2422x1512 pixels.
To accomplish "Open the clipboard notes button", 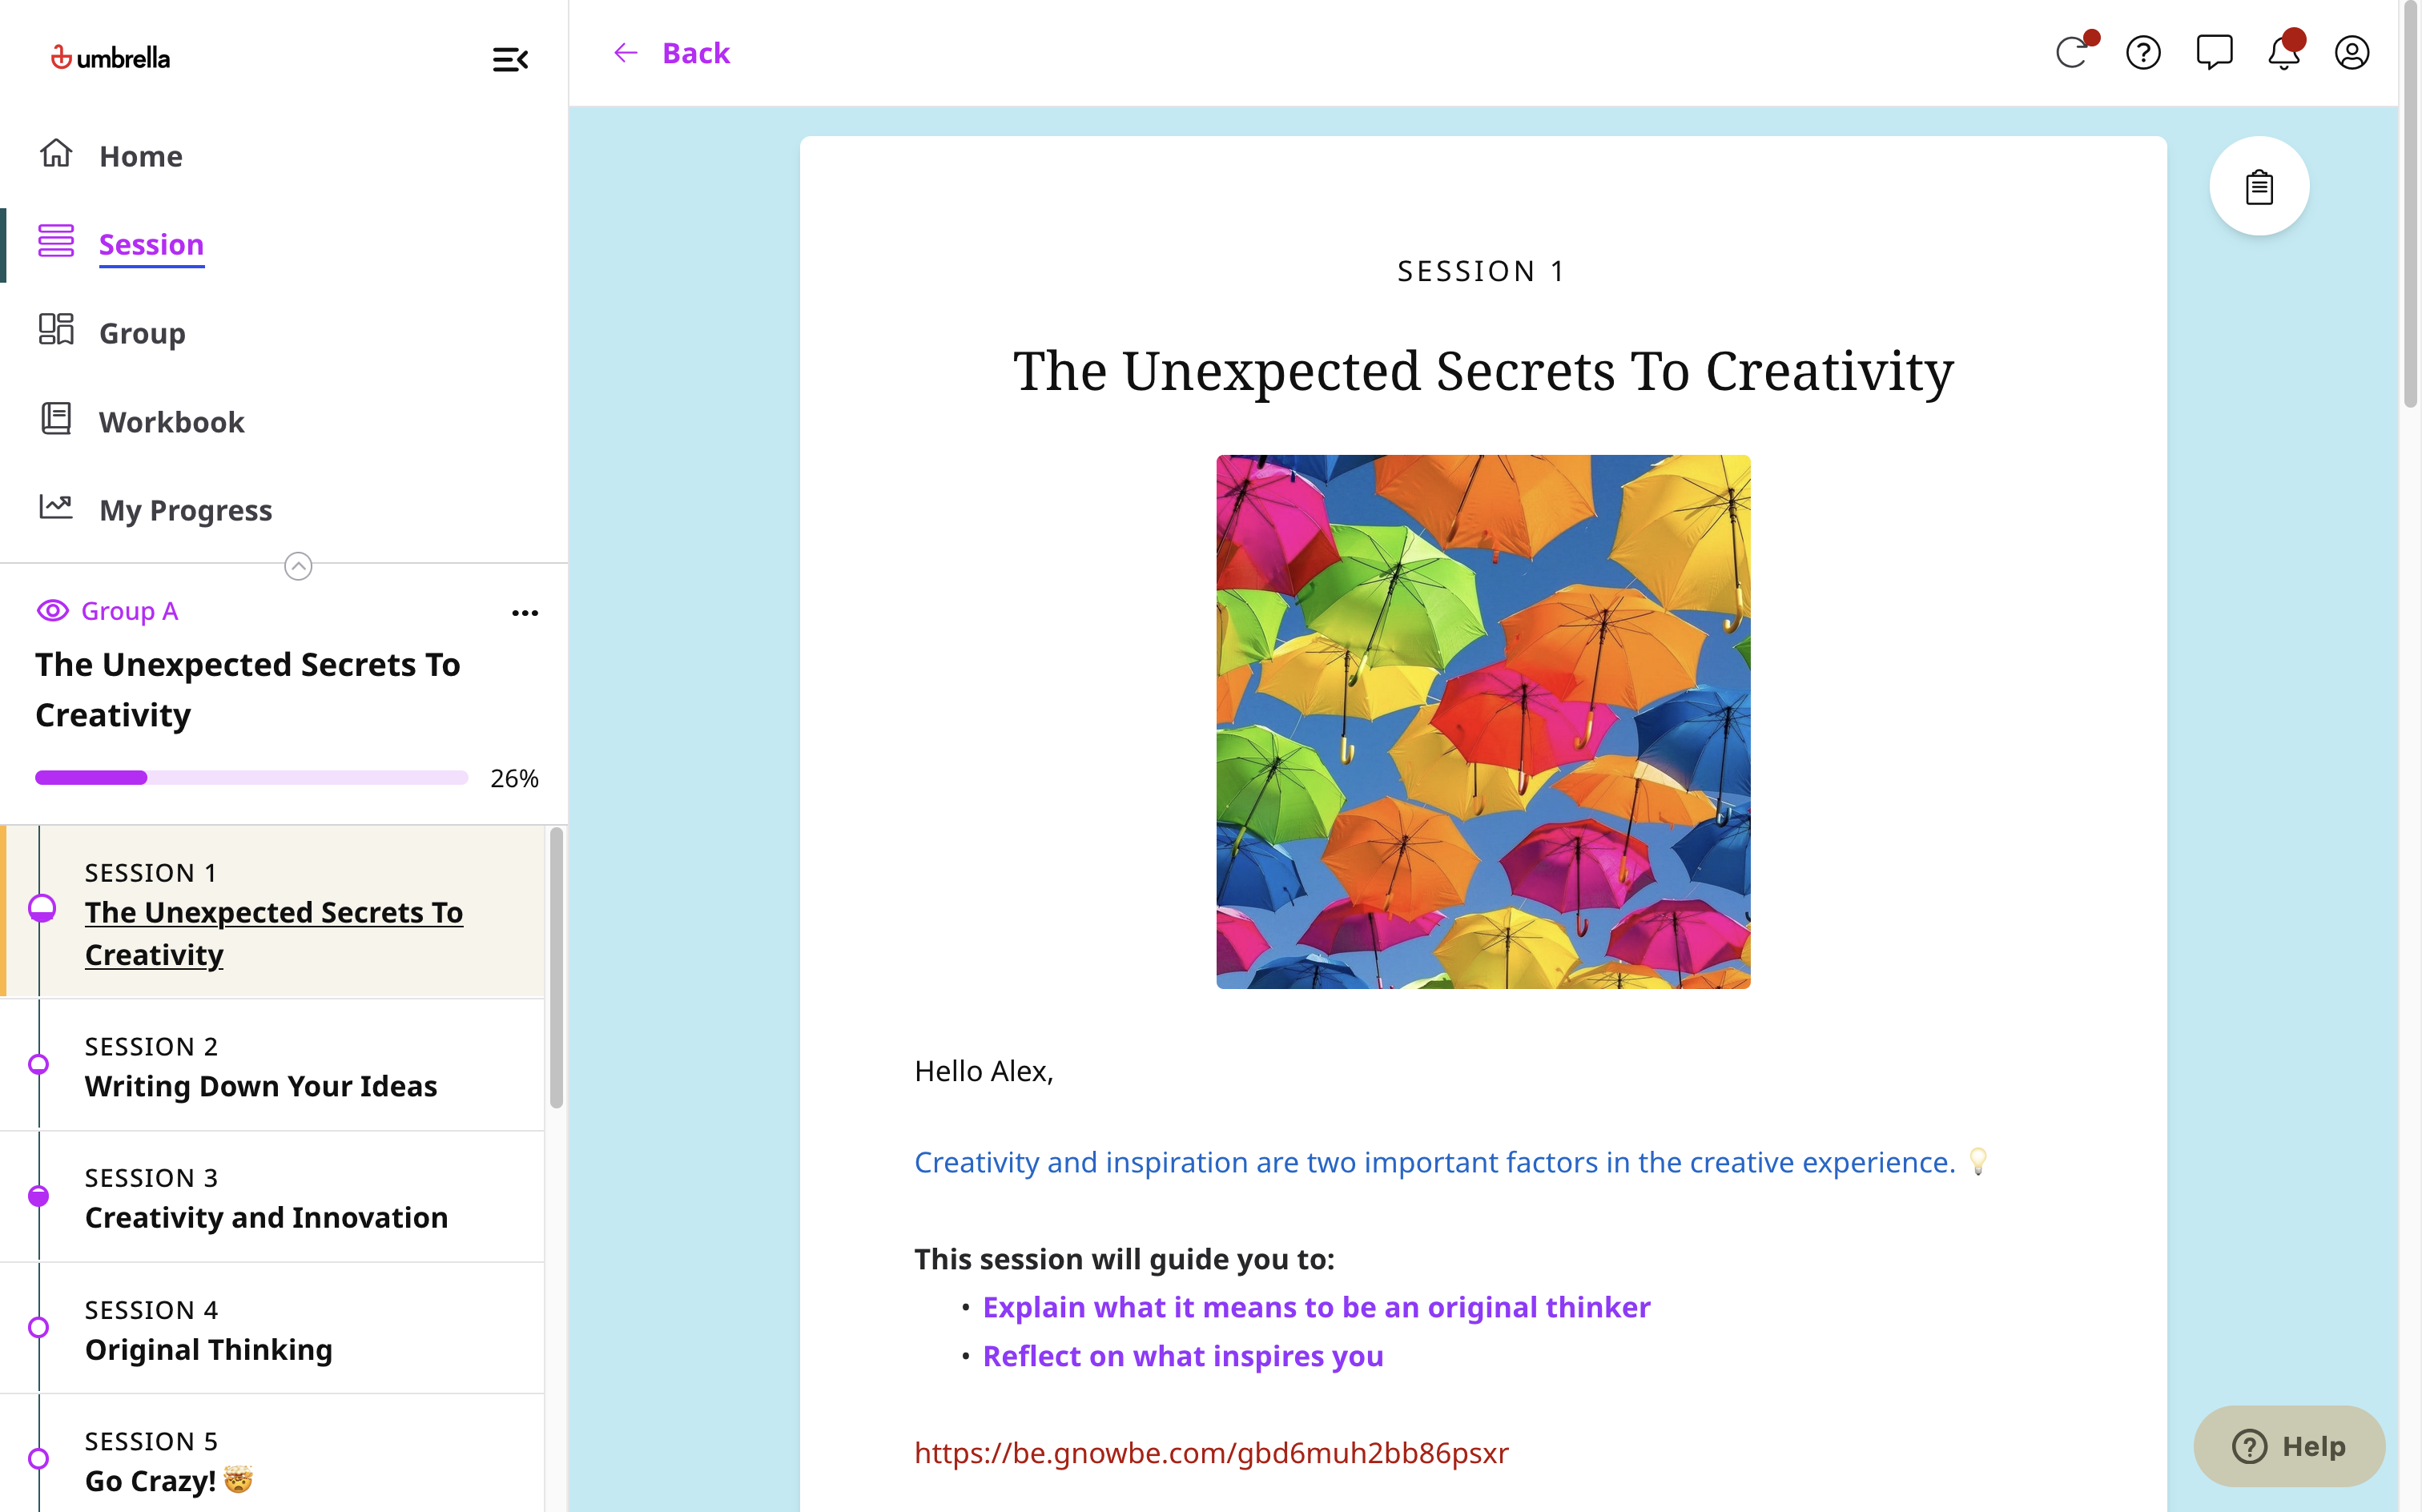I will pos(2259,187).
